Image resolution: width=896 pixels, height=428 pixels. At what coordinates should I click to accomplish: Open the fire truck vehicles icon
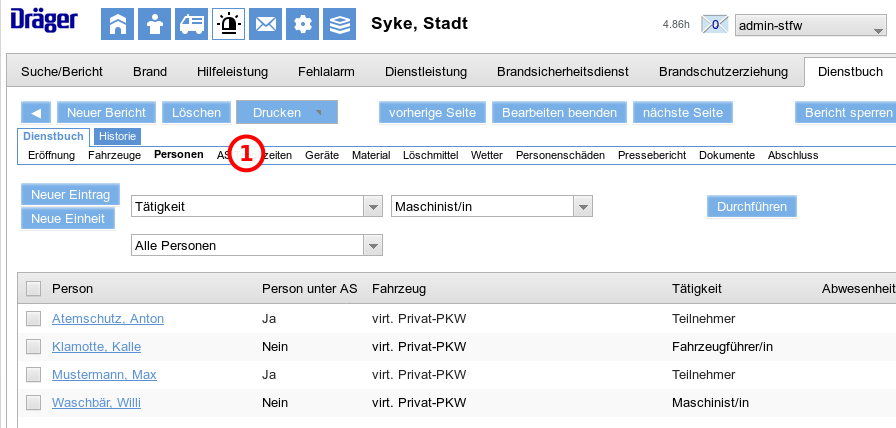click(191, 23)
